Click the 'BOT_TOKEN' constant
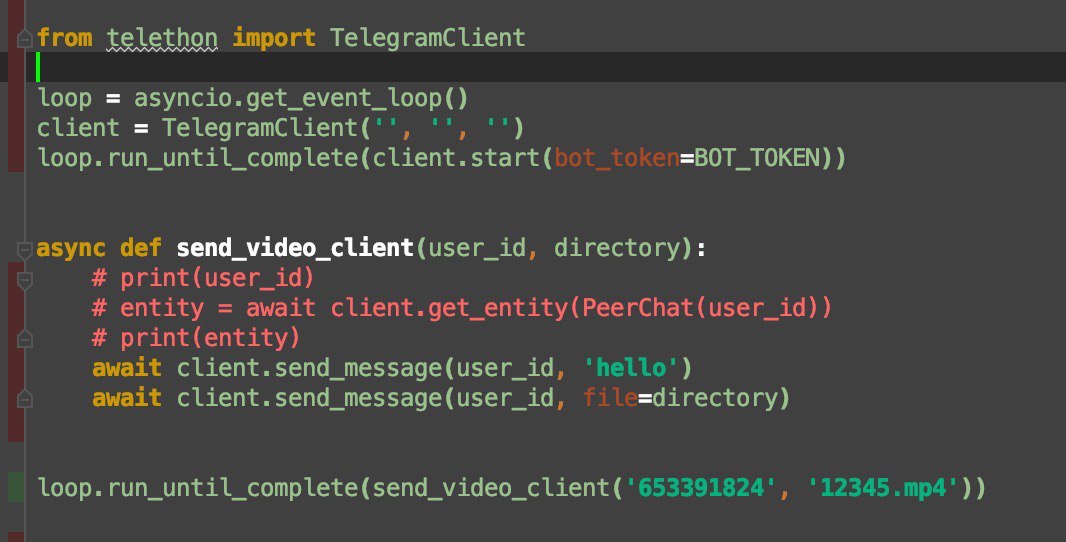 [757, 158]
